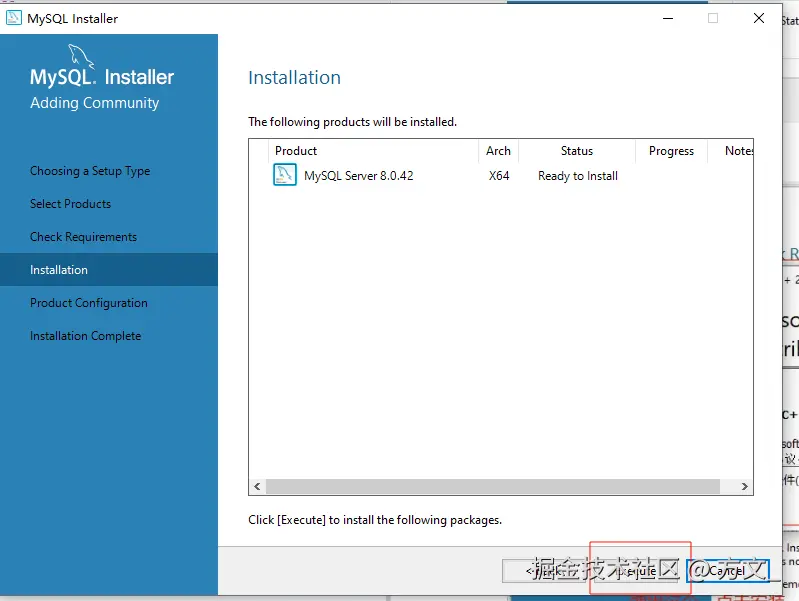The height and width of the screenshot is (601, 799).
Task: Click 'The following products will be installed' text
Action: 352,122
